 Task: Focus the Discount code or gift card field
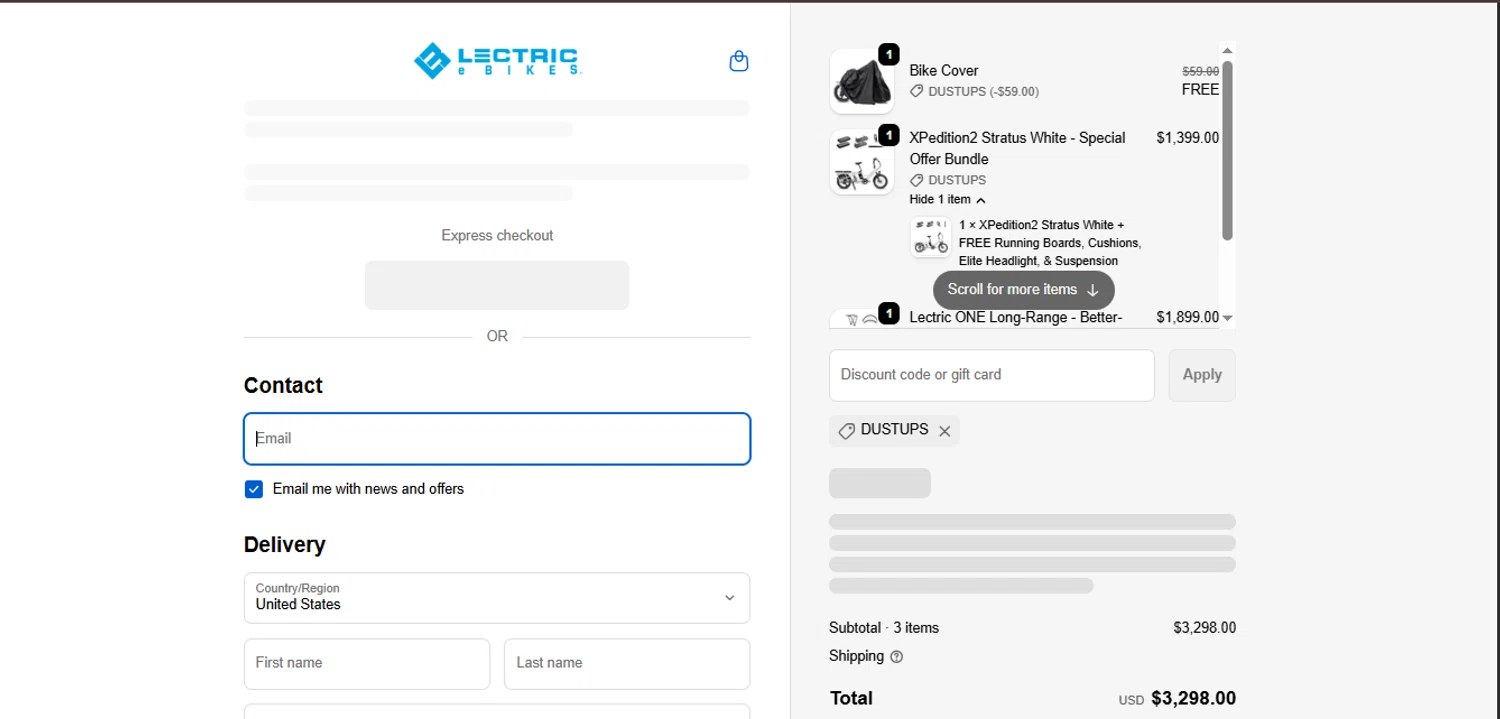pos(992,375)
